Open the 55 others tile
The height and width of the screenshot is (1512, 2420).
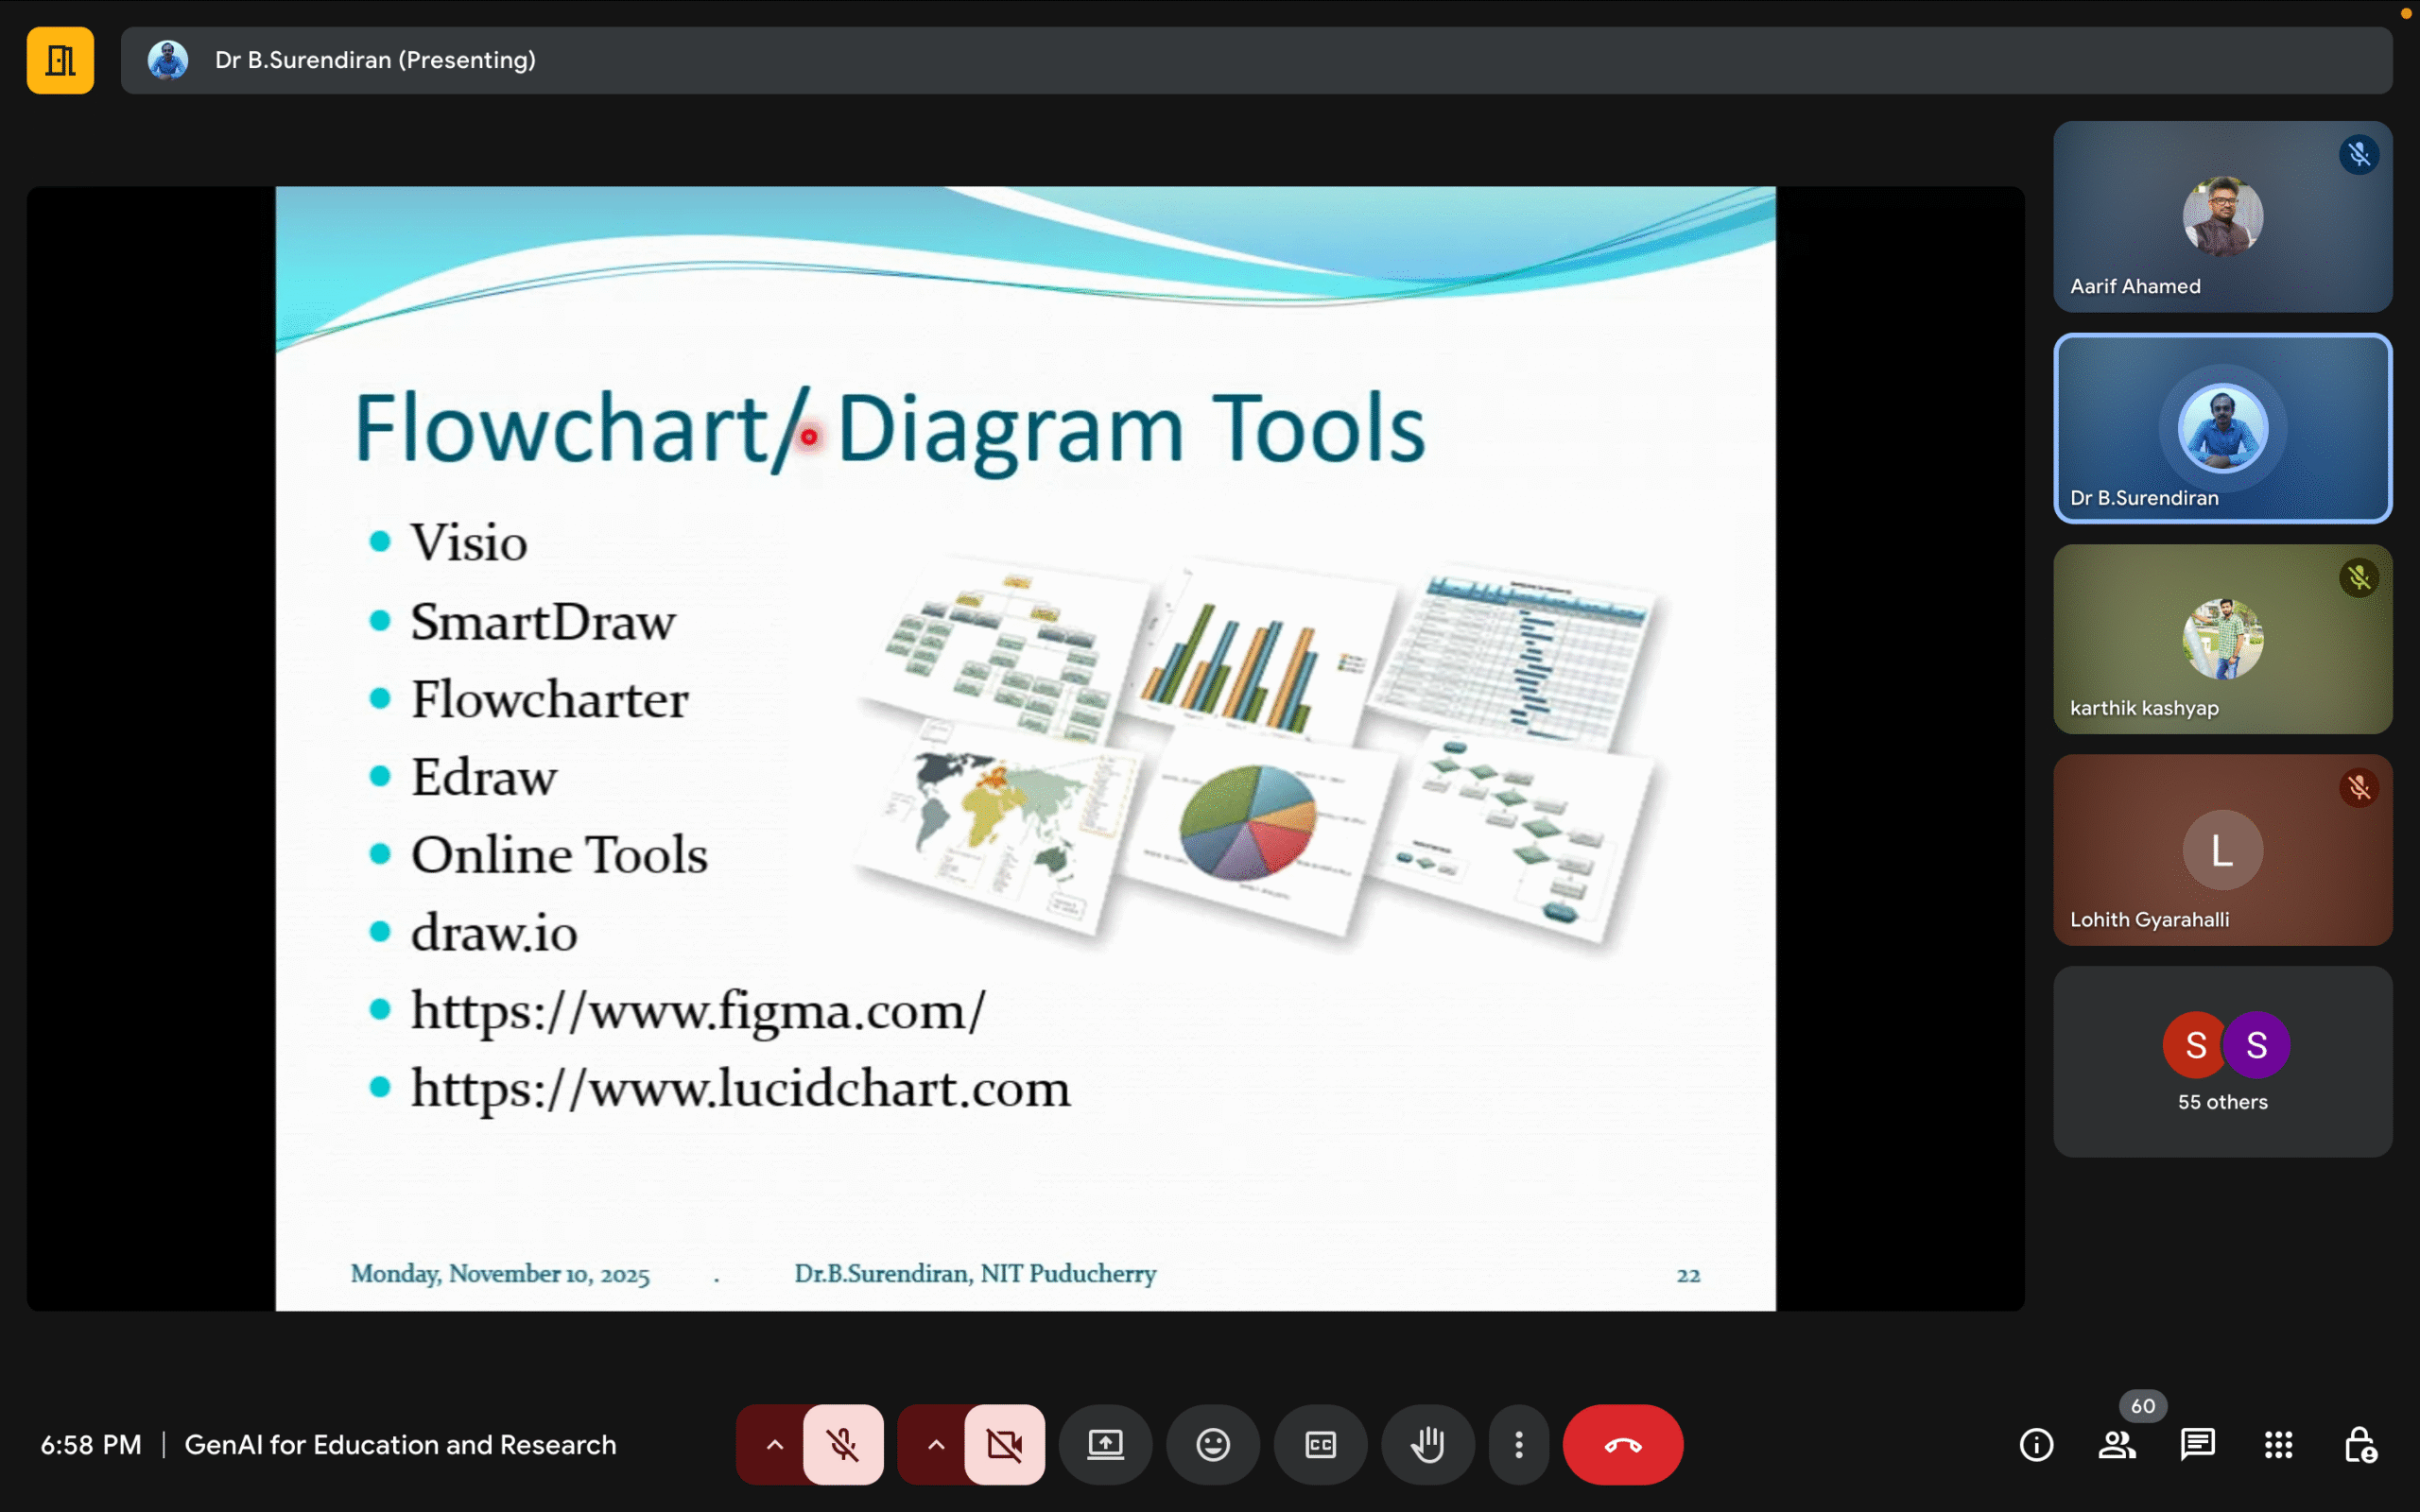pos(2222,1061)
